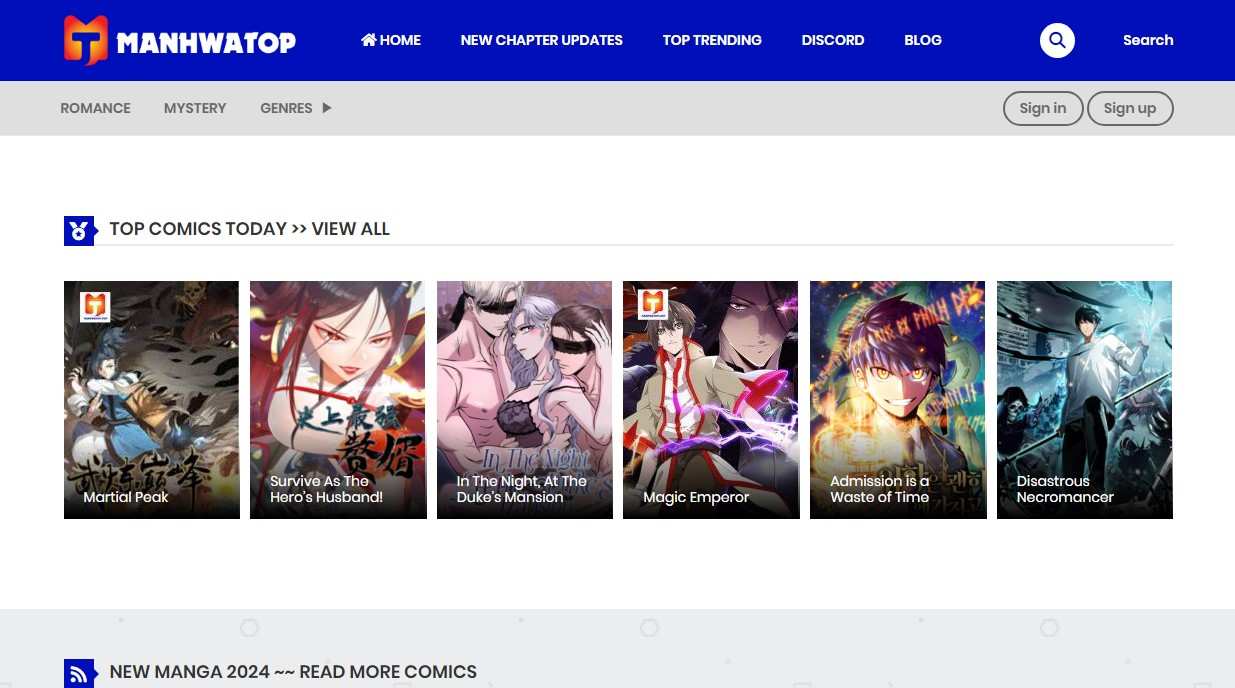Click the Sign in button

point(1043,108)
